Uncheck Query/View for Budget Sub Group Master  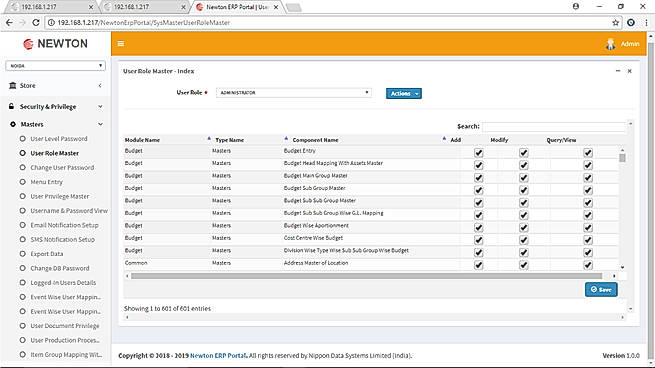coord(588,190)
